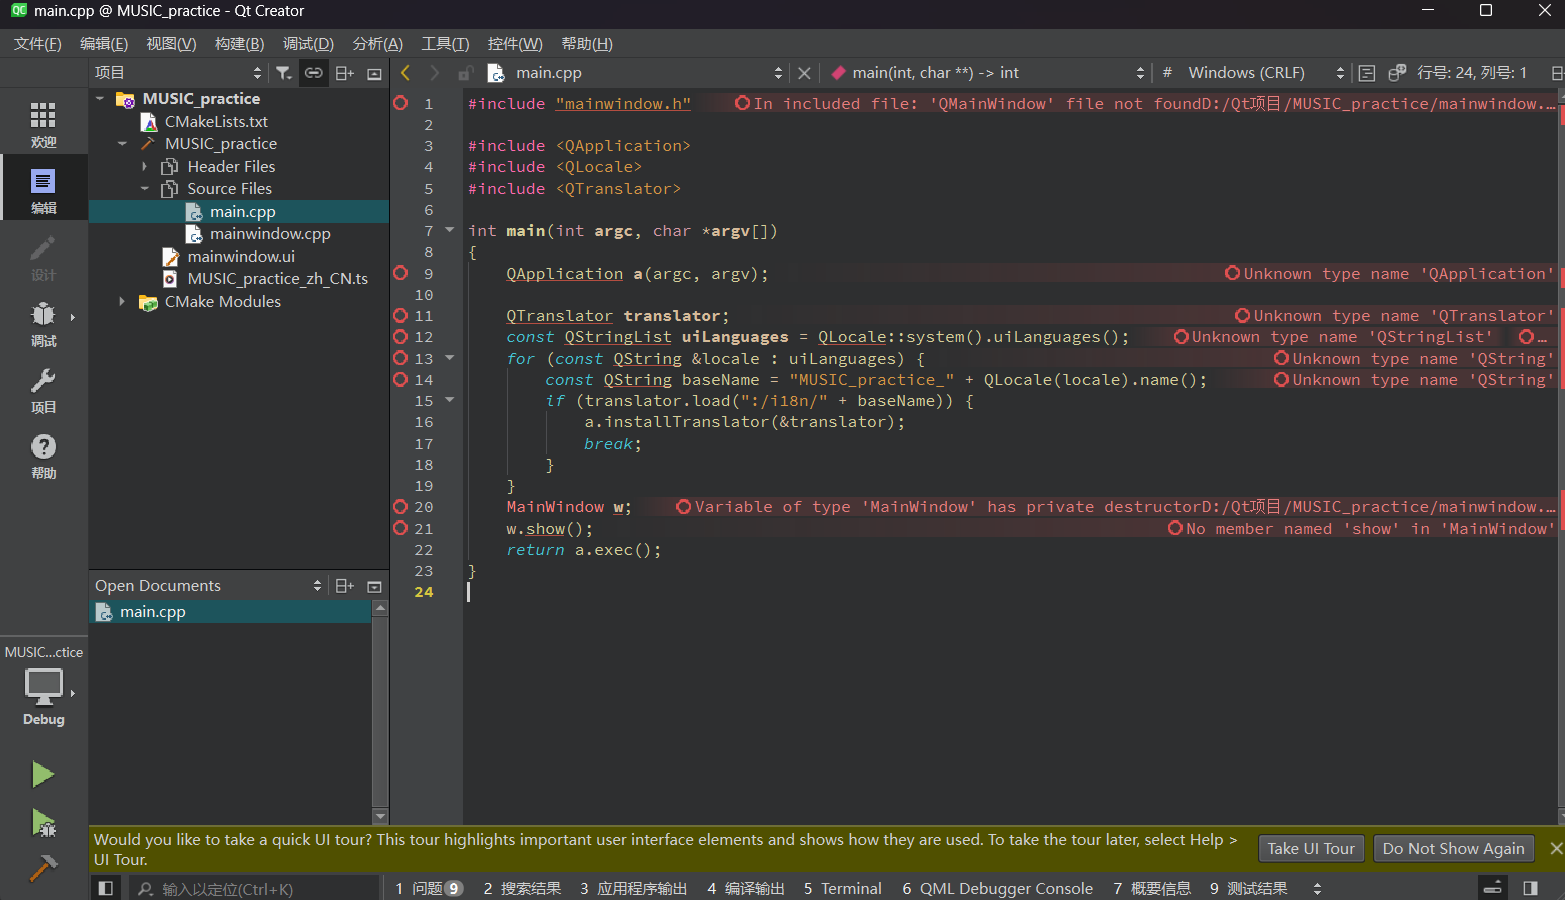
Task: Toggle synchronize-with-editor link icon
Action: click(314, 73)
